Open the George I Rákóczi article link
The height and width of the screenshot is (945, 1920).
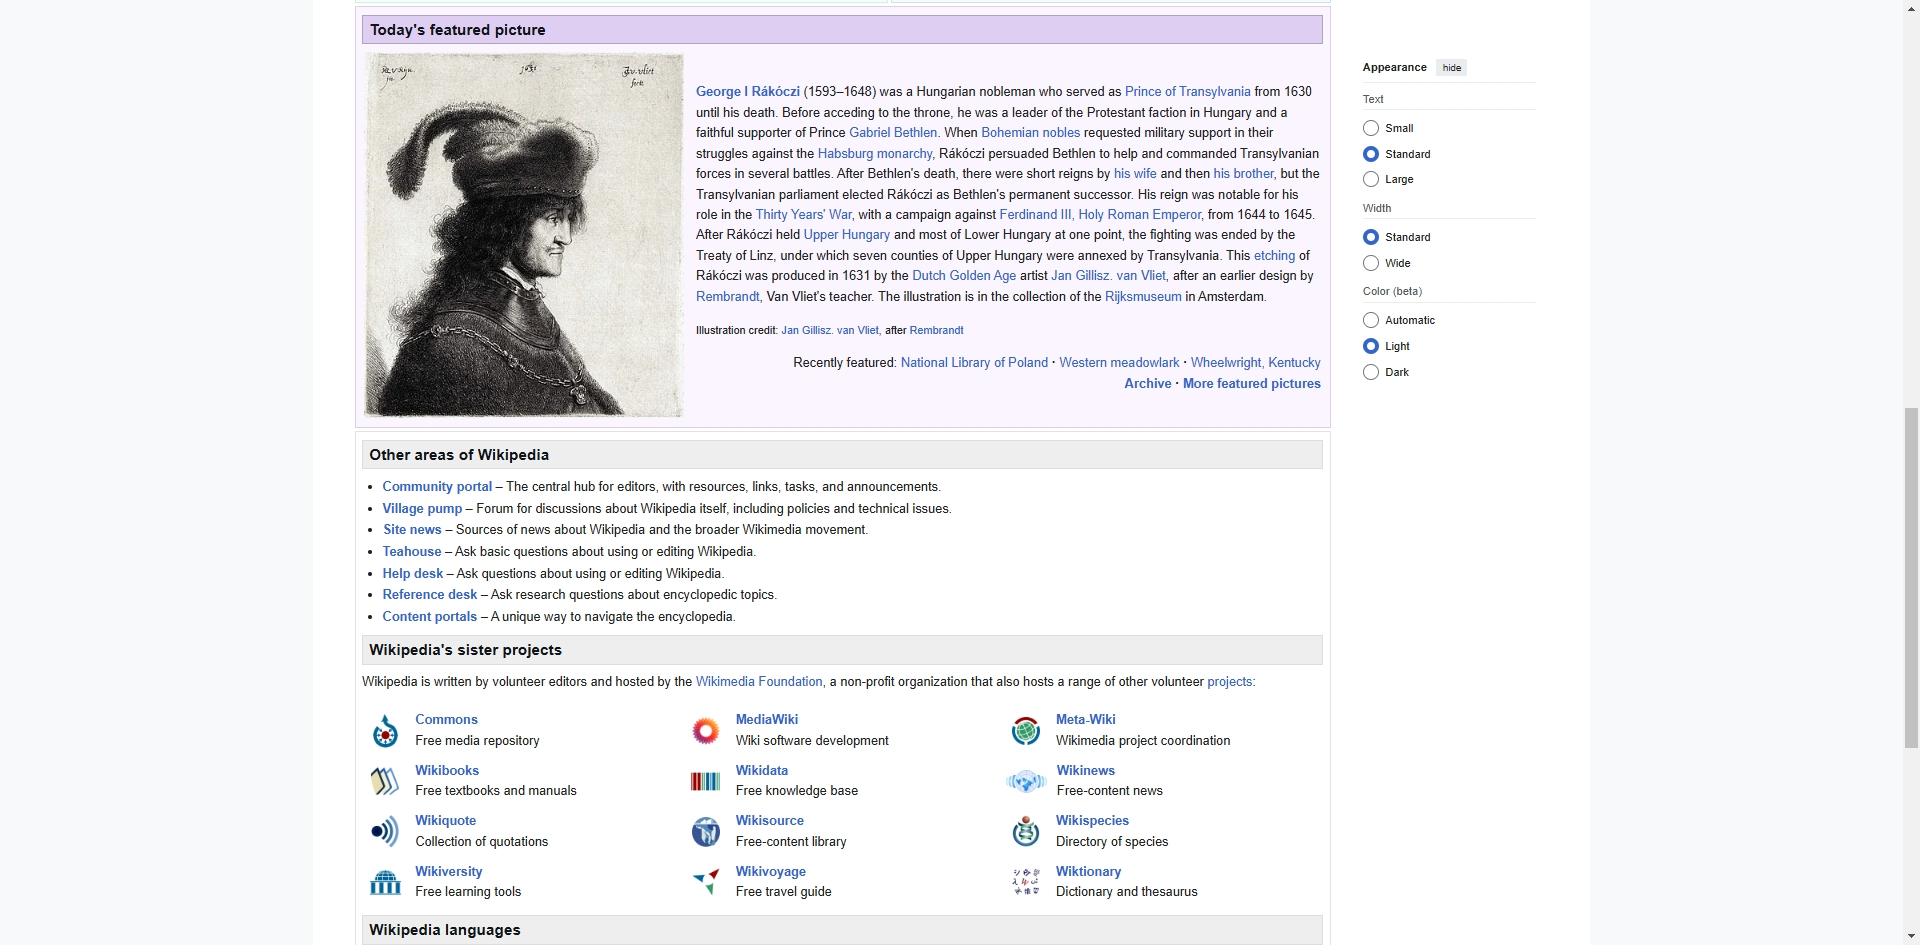click(x=748, y=91)
